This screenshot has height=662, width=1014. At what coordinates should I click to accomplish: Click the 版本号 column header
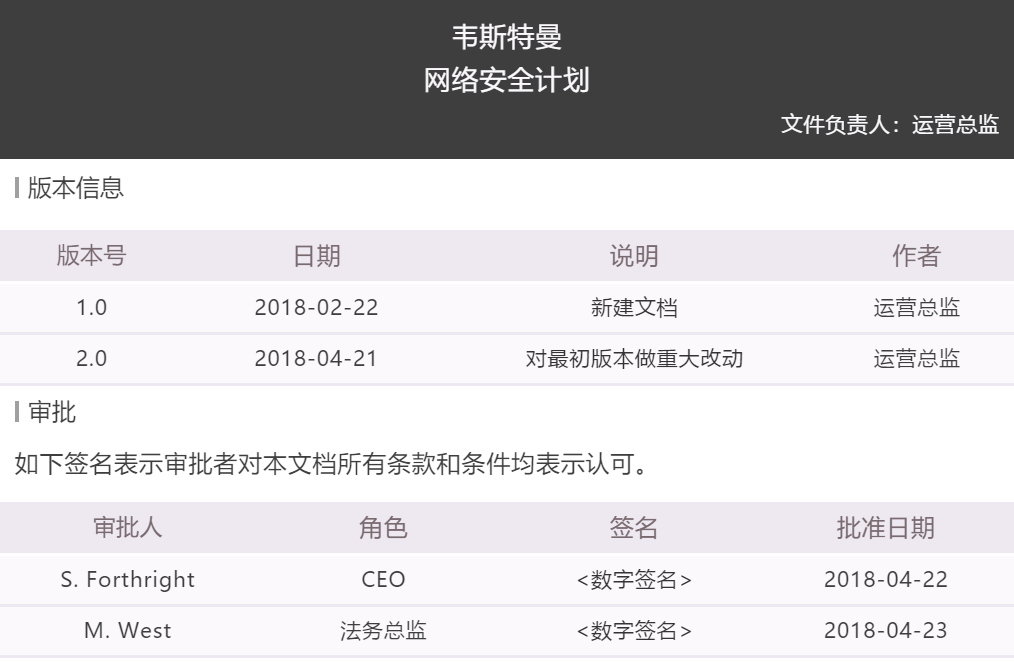[x=91, y=256]
